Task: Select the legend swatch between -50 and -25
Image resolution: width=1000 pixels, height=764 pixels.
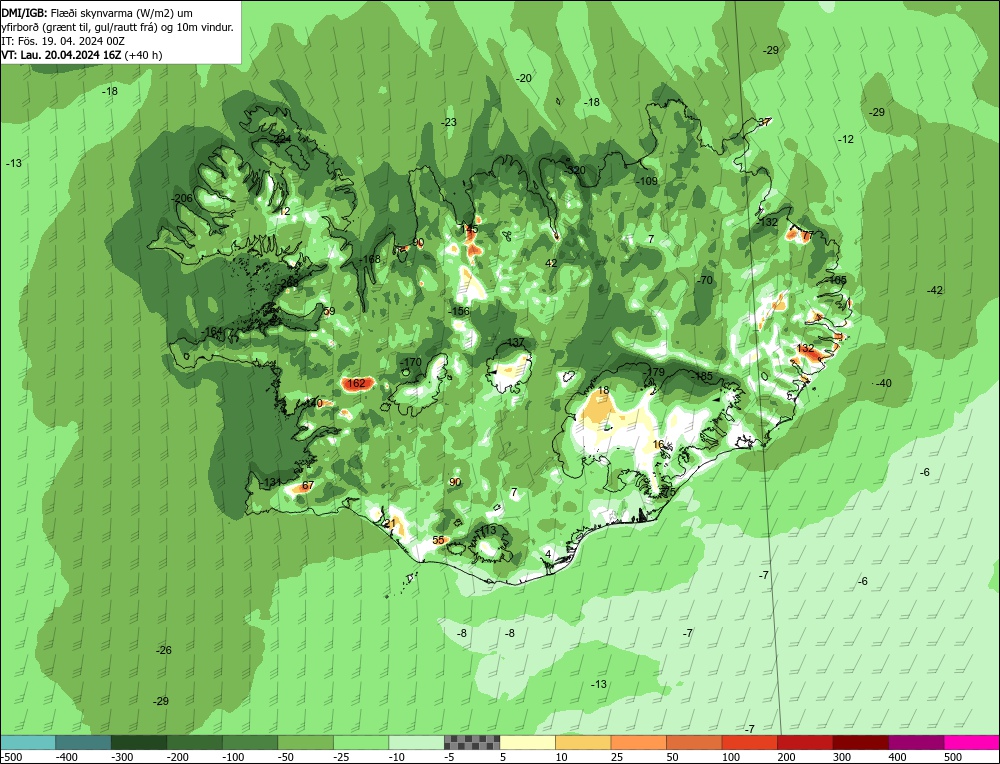Action: (305, 742)
